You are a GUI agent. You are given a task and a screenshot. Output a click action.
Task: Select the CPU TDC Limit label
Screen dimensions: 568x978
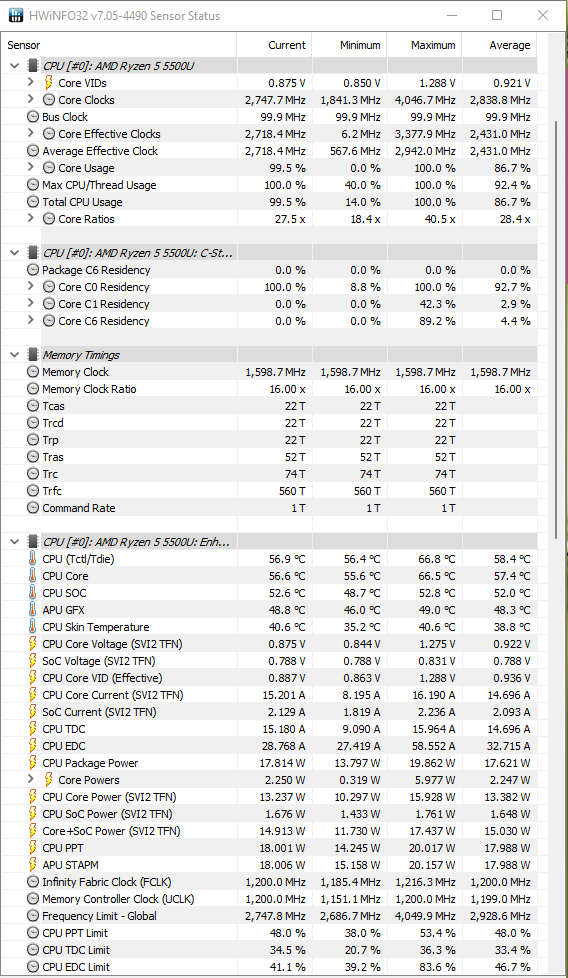pyautogui.click(x=76, y=949)
